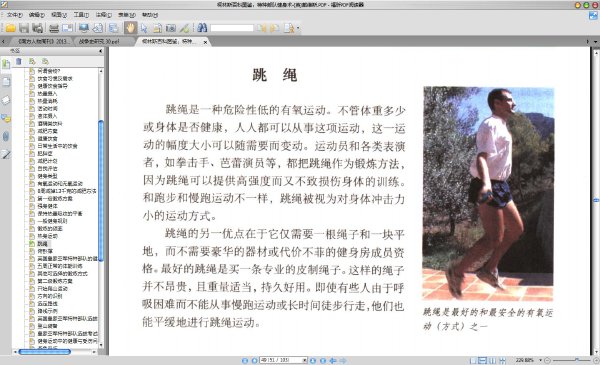This screenshot has height=365, width=600.
Task: Click the 跳 绳 page heading
Action: pos(274,75)
